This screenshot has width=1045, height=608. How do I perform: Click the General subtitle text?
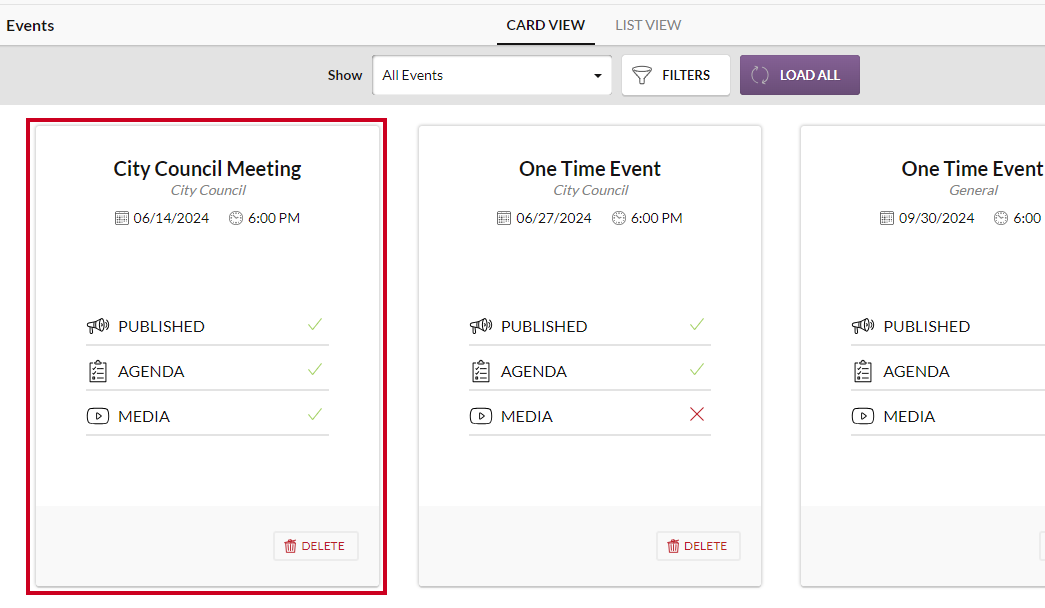pyautogui.click(x=974, y=190)
